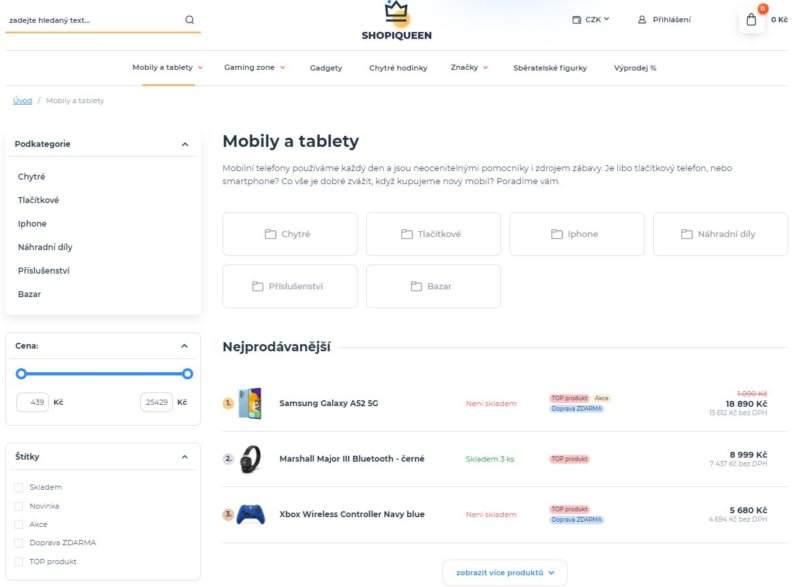The height and width of the screenshot is (587, 800).
Task: Open Samsung Galaxy A52 5G product link
Action: tap(329, 403)
